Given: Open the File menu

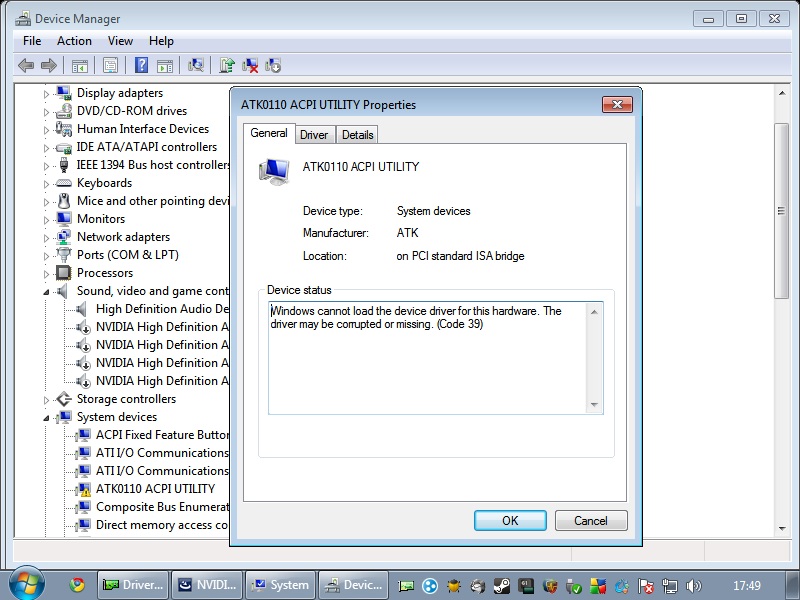Looking at the screenshot, I should point(32,41).
